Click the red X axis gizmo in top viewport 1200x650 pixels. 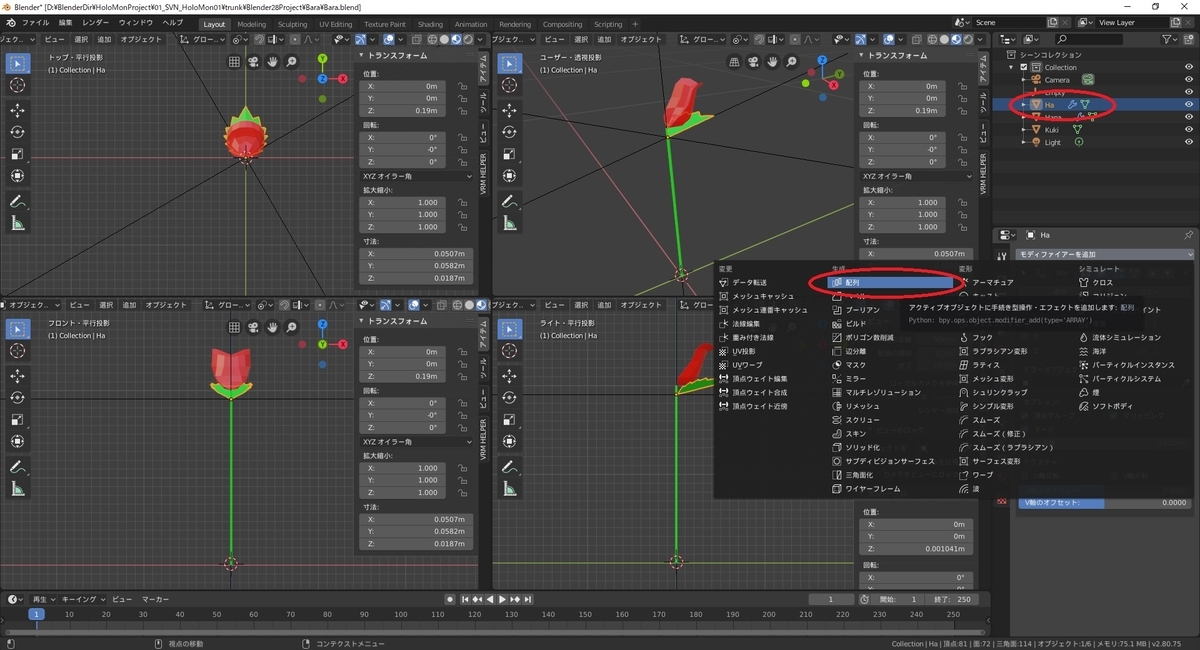pyautogui.click(x=343, y=78)
